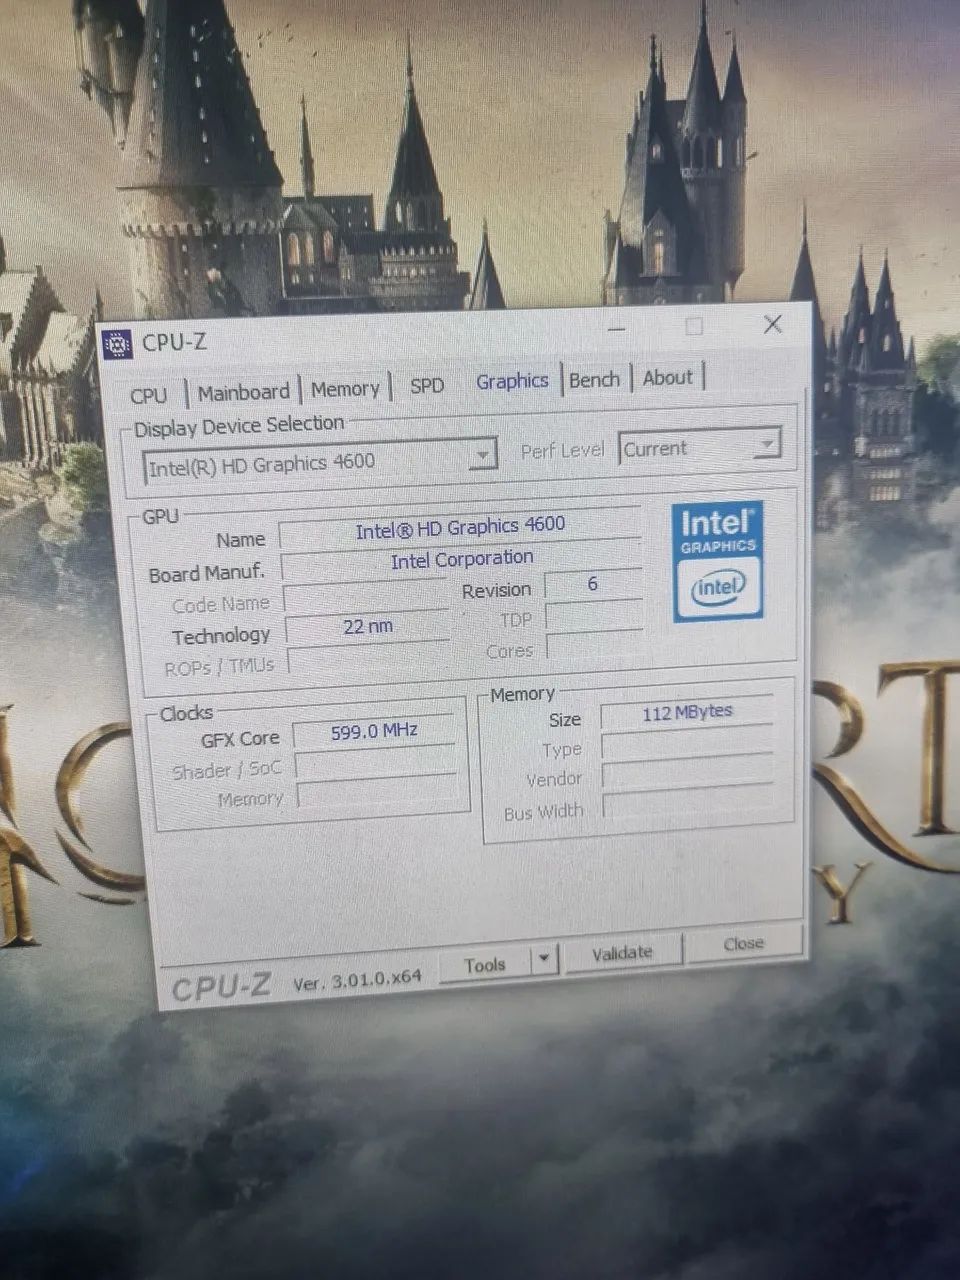Click the Perf Level label
Viewport: 960px width, 1280px height.
tap(562, 450)
